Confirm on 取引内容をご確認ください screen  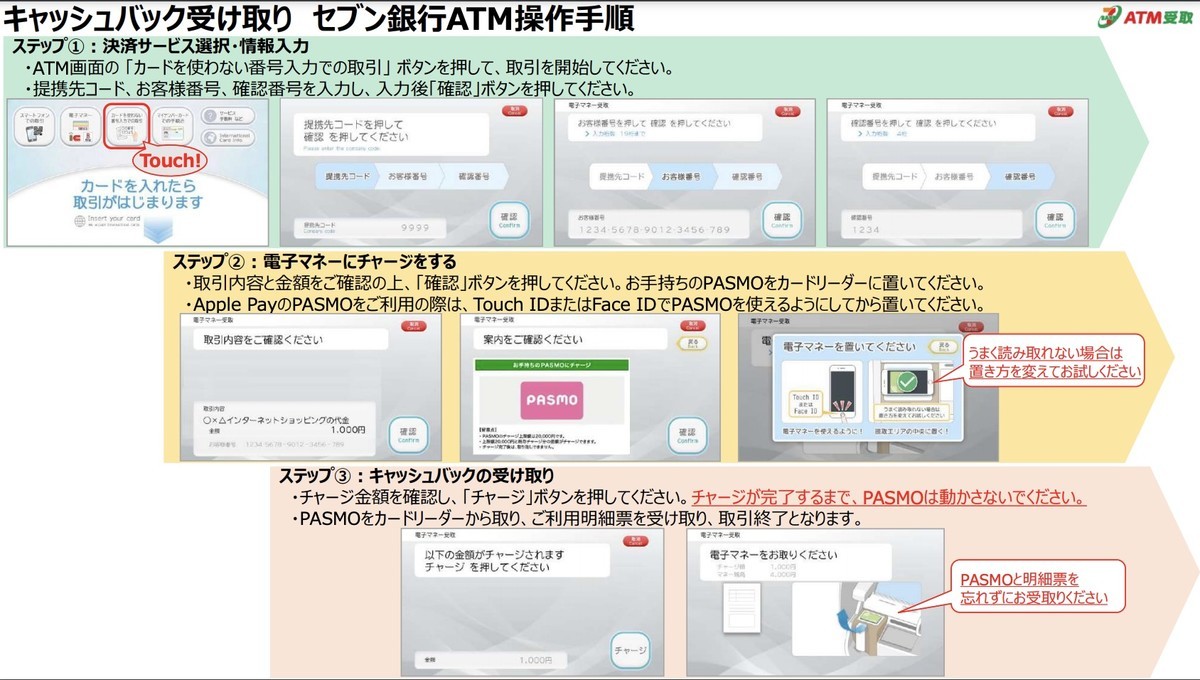click(407, 436)
